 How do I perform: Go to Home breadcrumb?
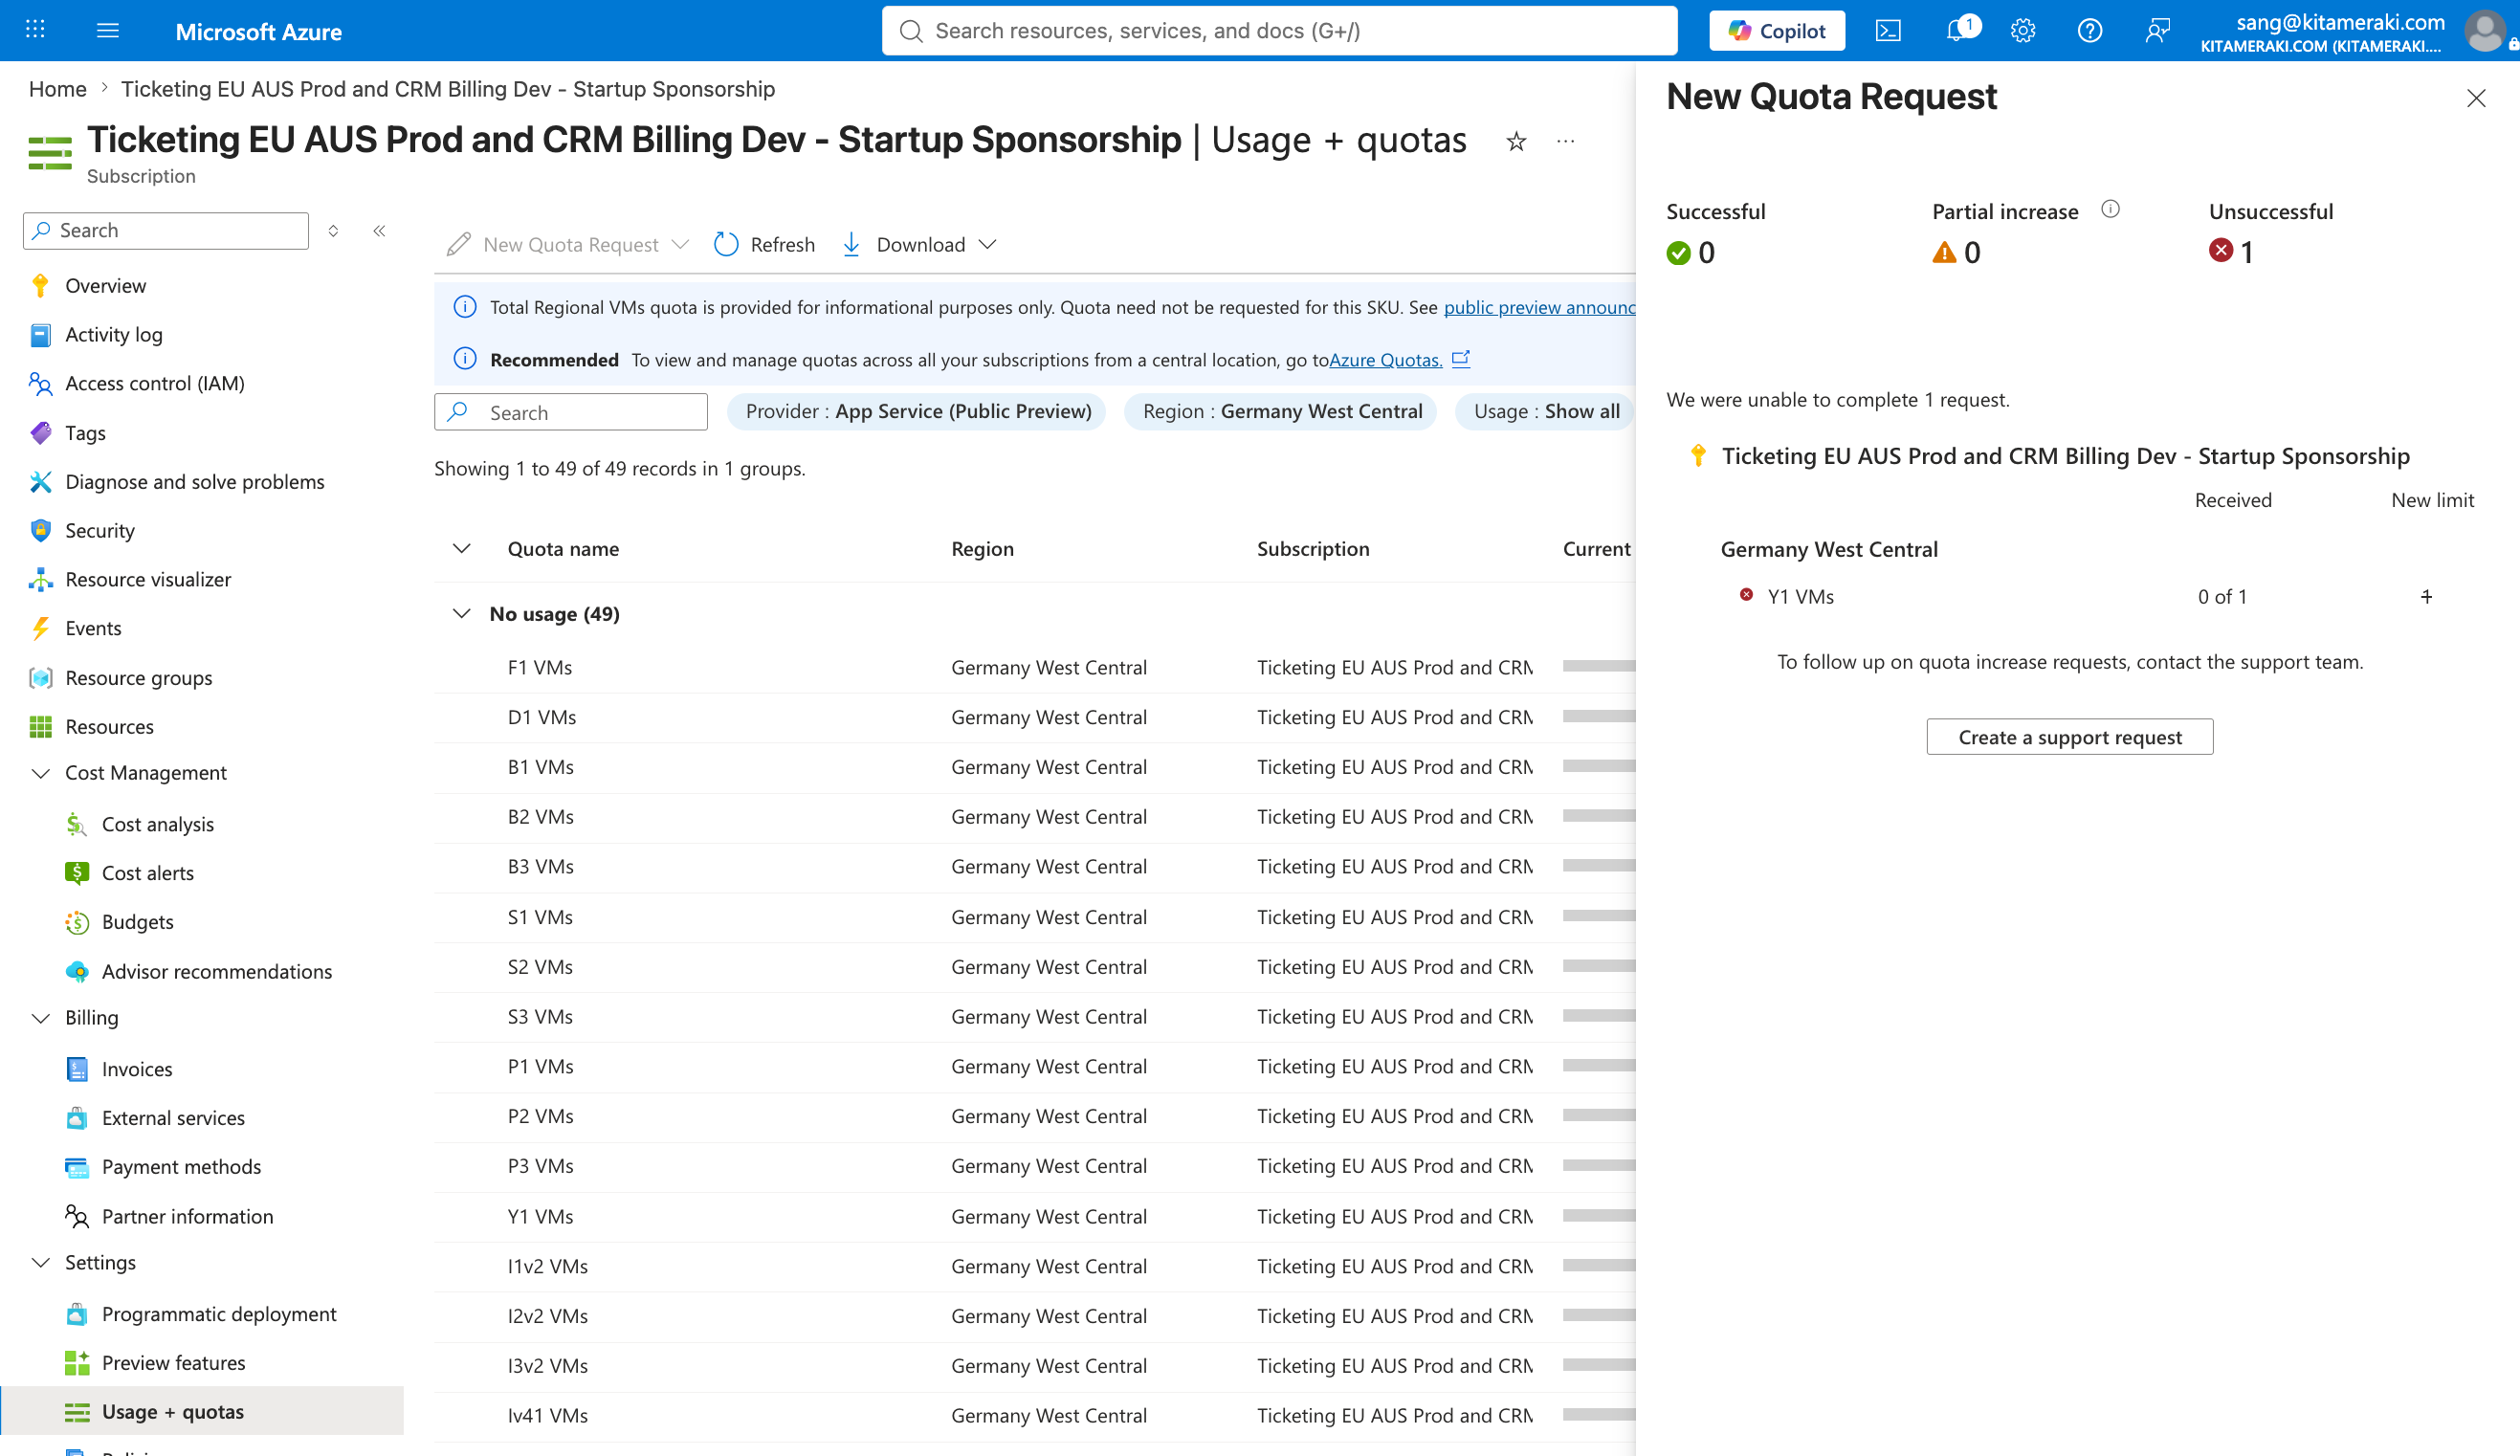(x=58, y=89)
